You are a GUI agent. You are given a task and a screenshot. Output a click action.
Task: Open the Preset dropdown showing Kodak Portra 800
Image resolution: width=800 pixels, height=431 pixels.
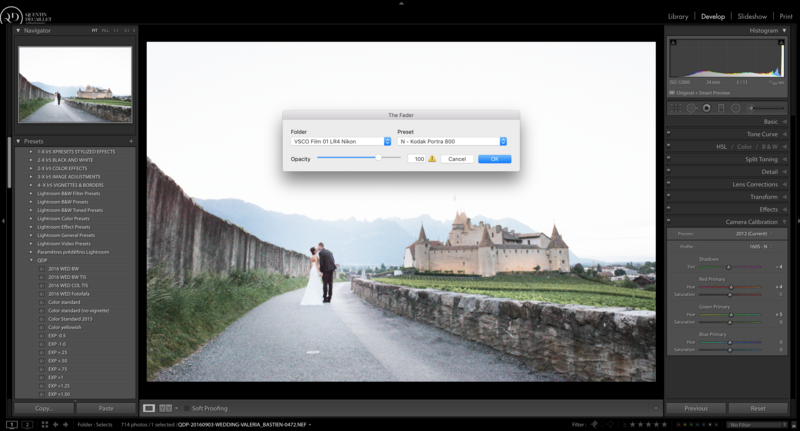pos(452,141)
